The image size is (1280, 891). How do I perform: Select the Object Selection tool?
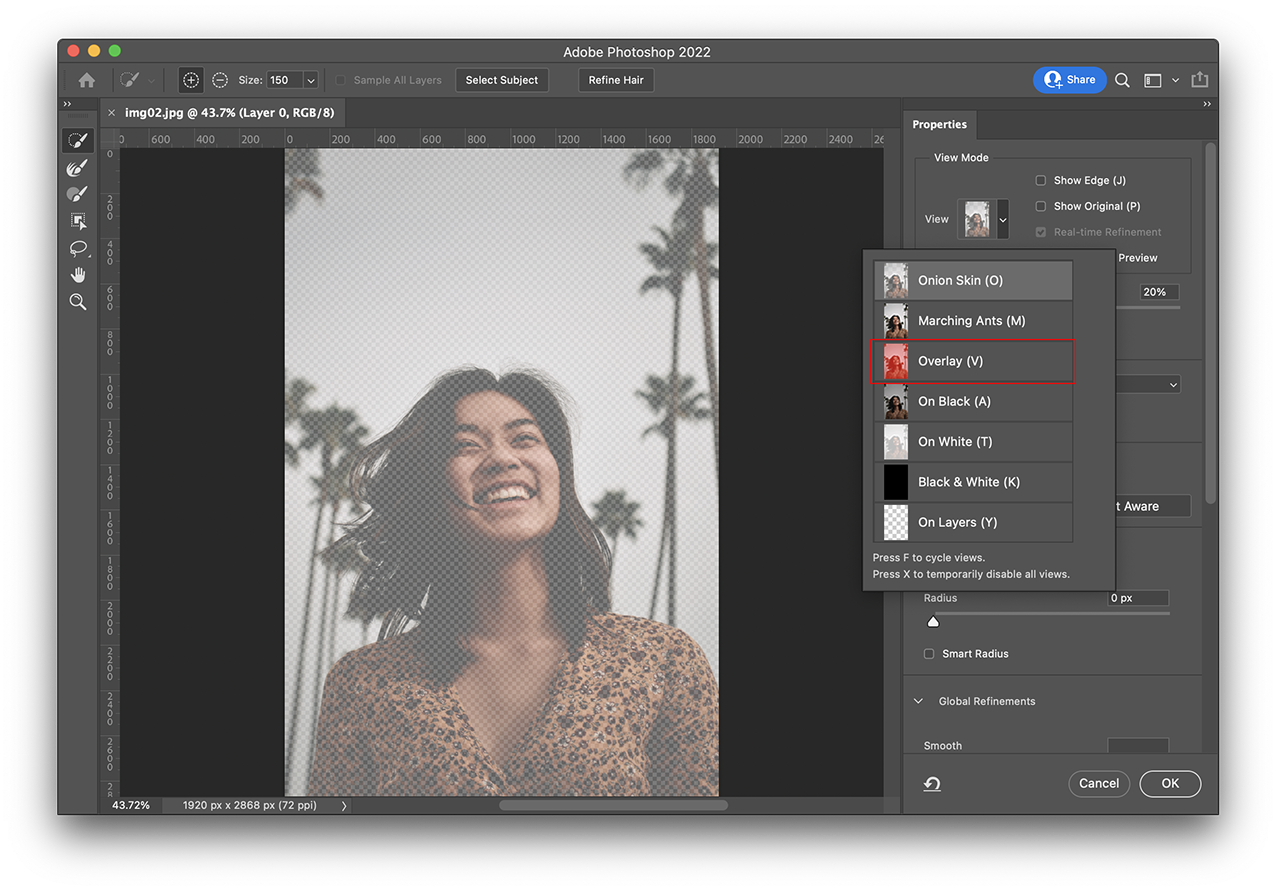click(77, 221)
